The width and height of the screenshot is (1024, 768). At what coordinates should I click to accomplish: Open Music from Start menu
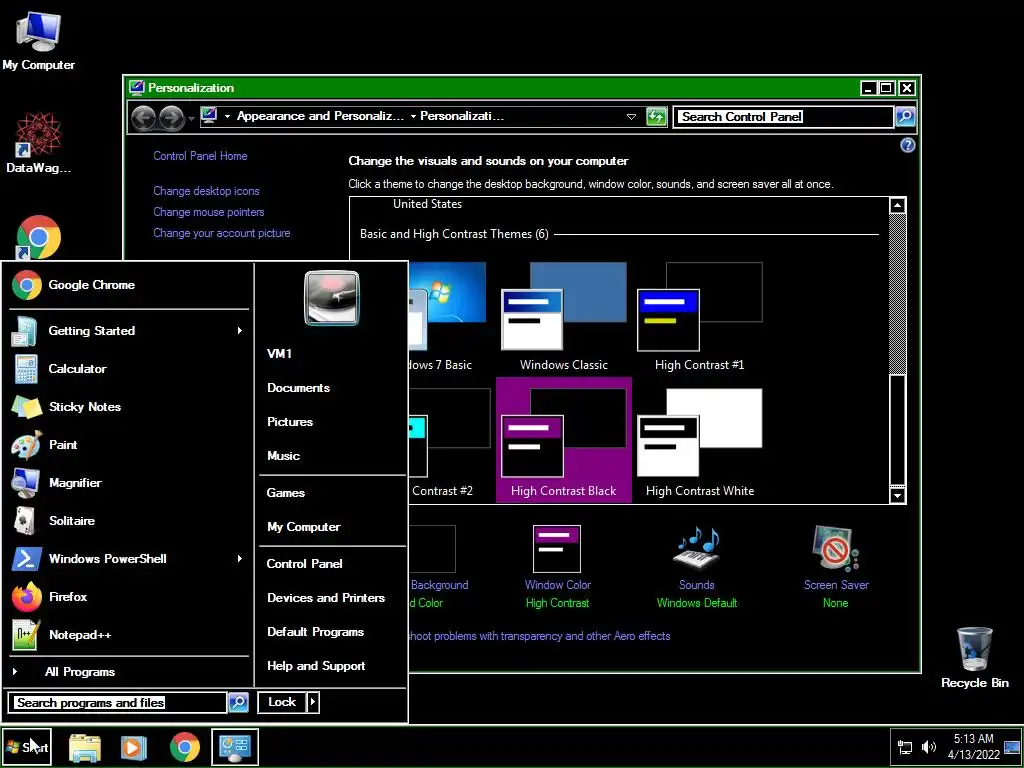[283, 456]
